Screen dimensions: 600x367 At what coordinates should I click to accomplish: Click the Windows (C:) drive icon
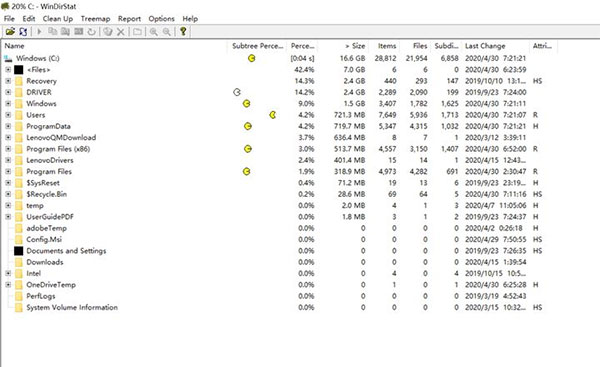(8, 58)
